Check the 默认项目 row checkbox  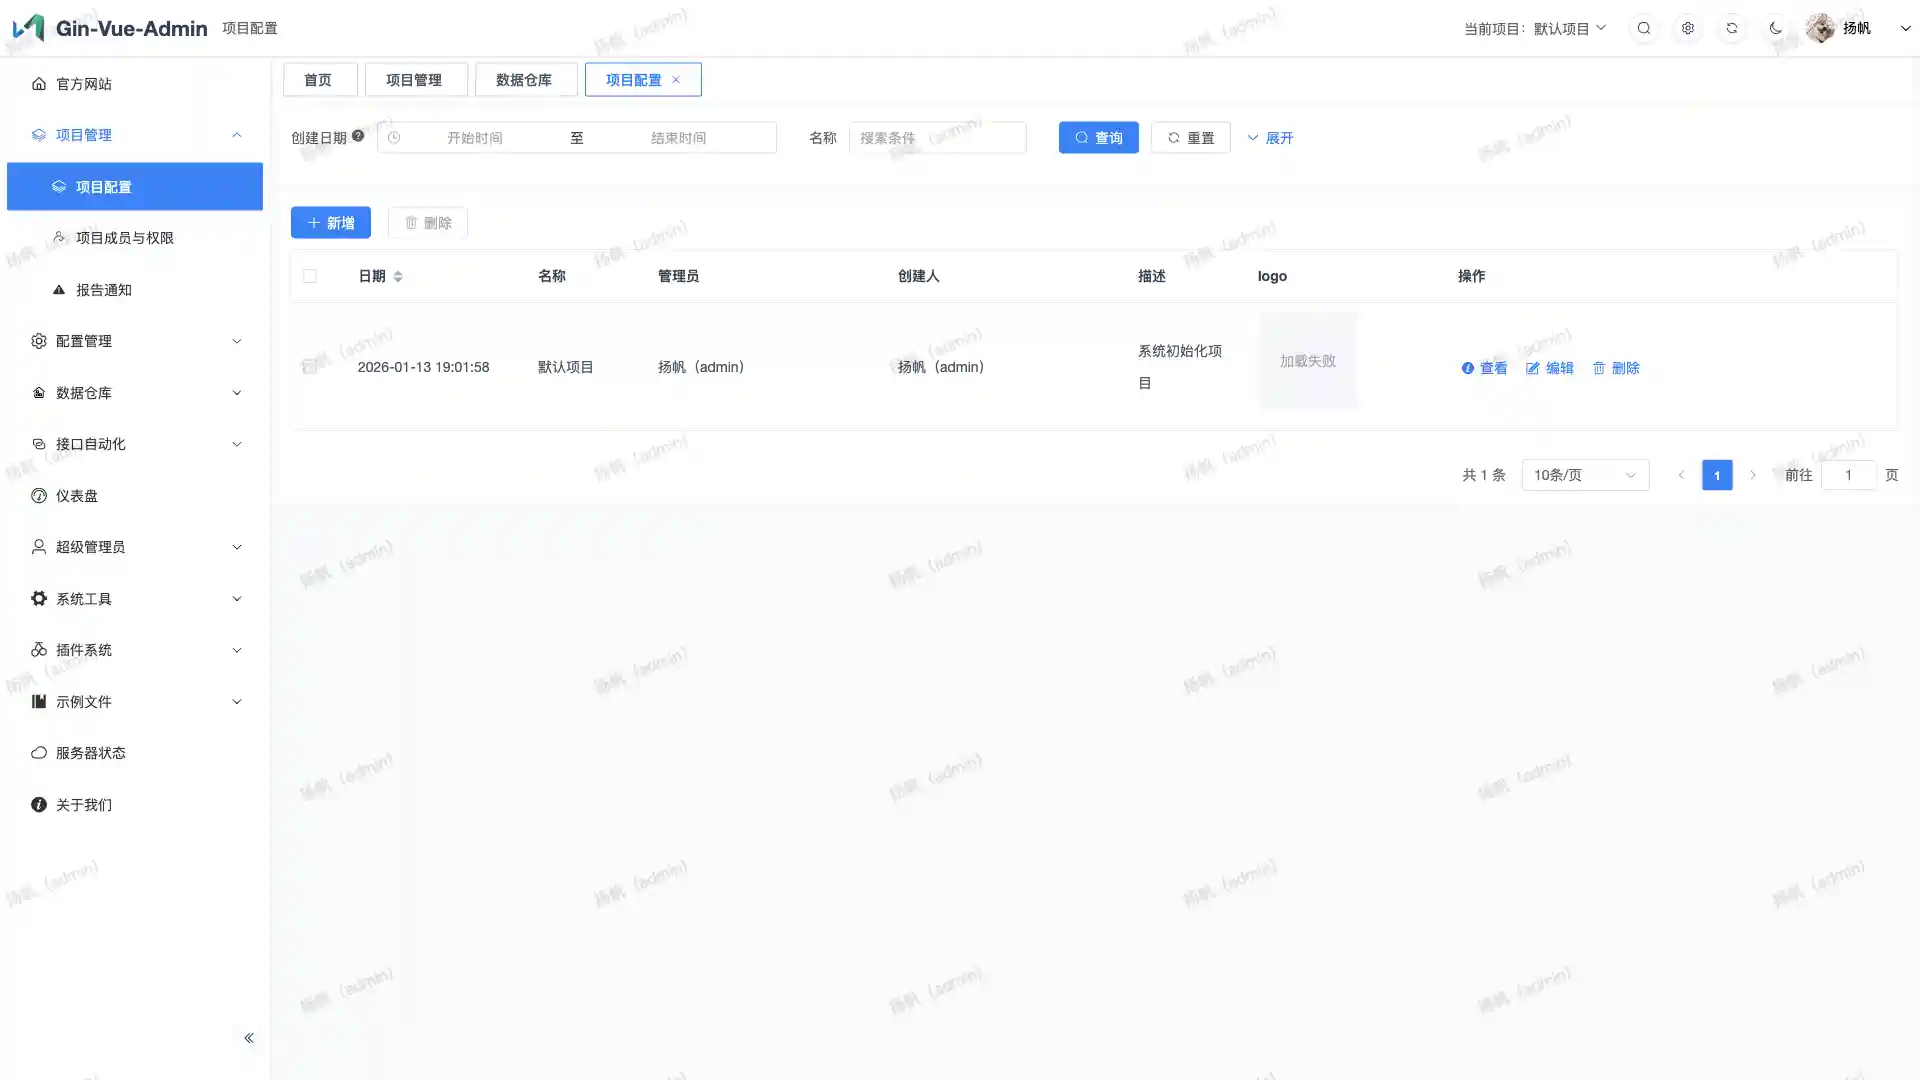click(x=310, y=367)
